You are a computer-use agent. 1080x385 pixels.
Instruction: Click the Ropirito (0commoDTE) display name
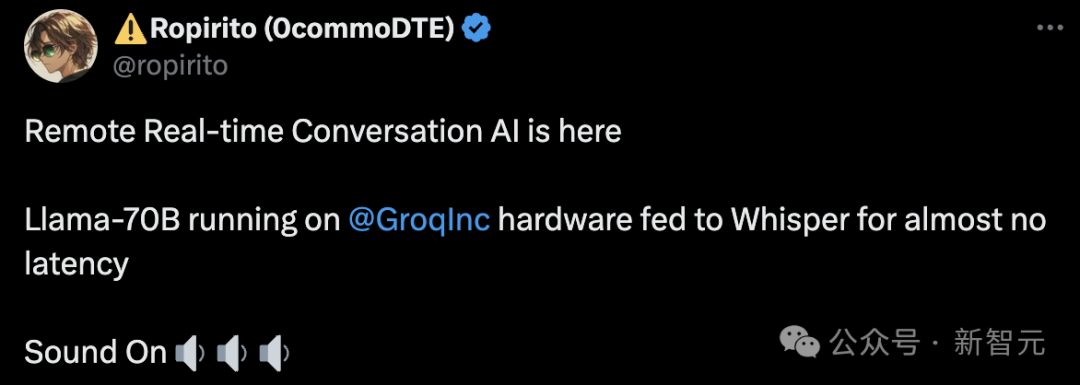pos(302,28)
